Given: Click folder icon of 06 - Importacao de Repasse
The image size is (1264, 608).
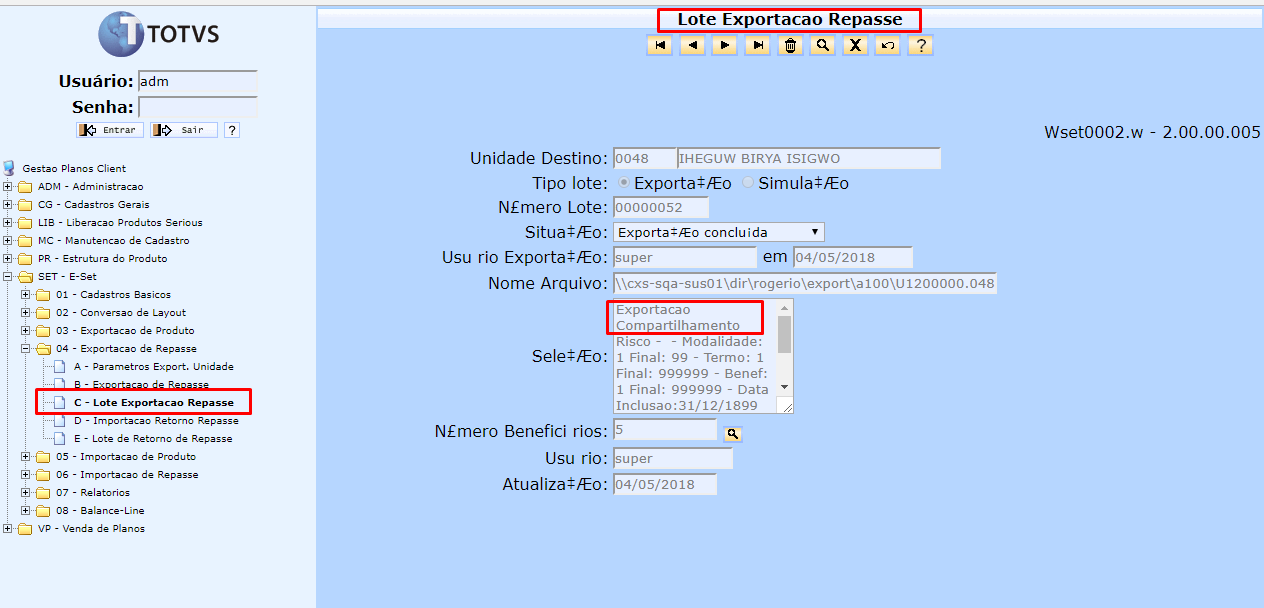Looking at the screenshot, I should pos(43,474).
